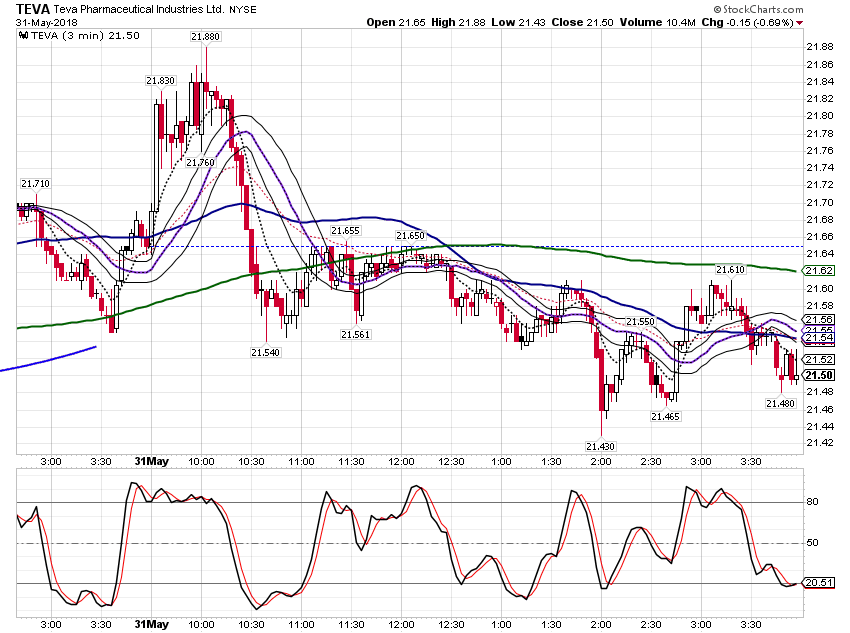Click the 21.561 low price annotation
The height and width of the screenshot is (633, 850).
tap(356, 335)
